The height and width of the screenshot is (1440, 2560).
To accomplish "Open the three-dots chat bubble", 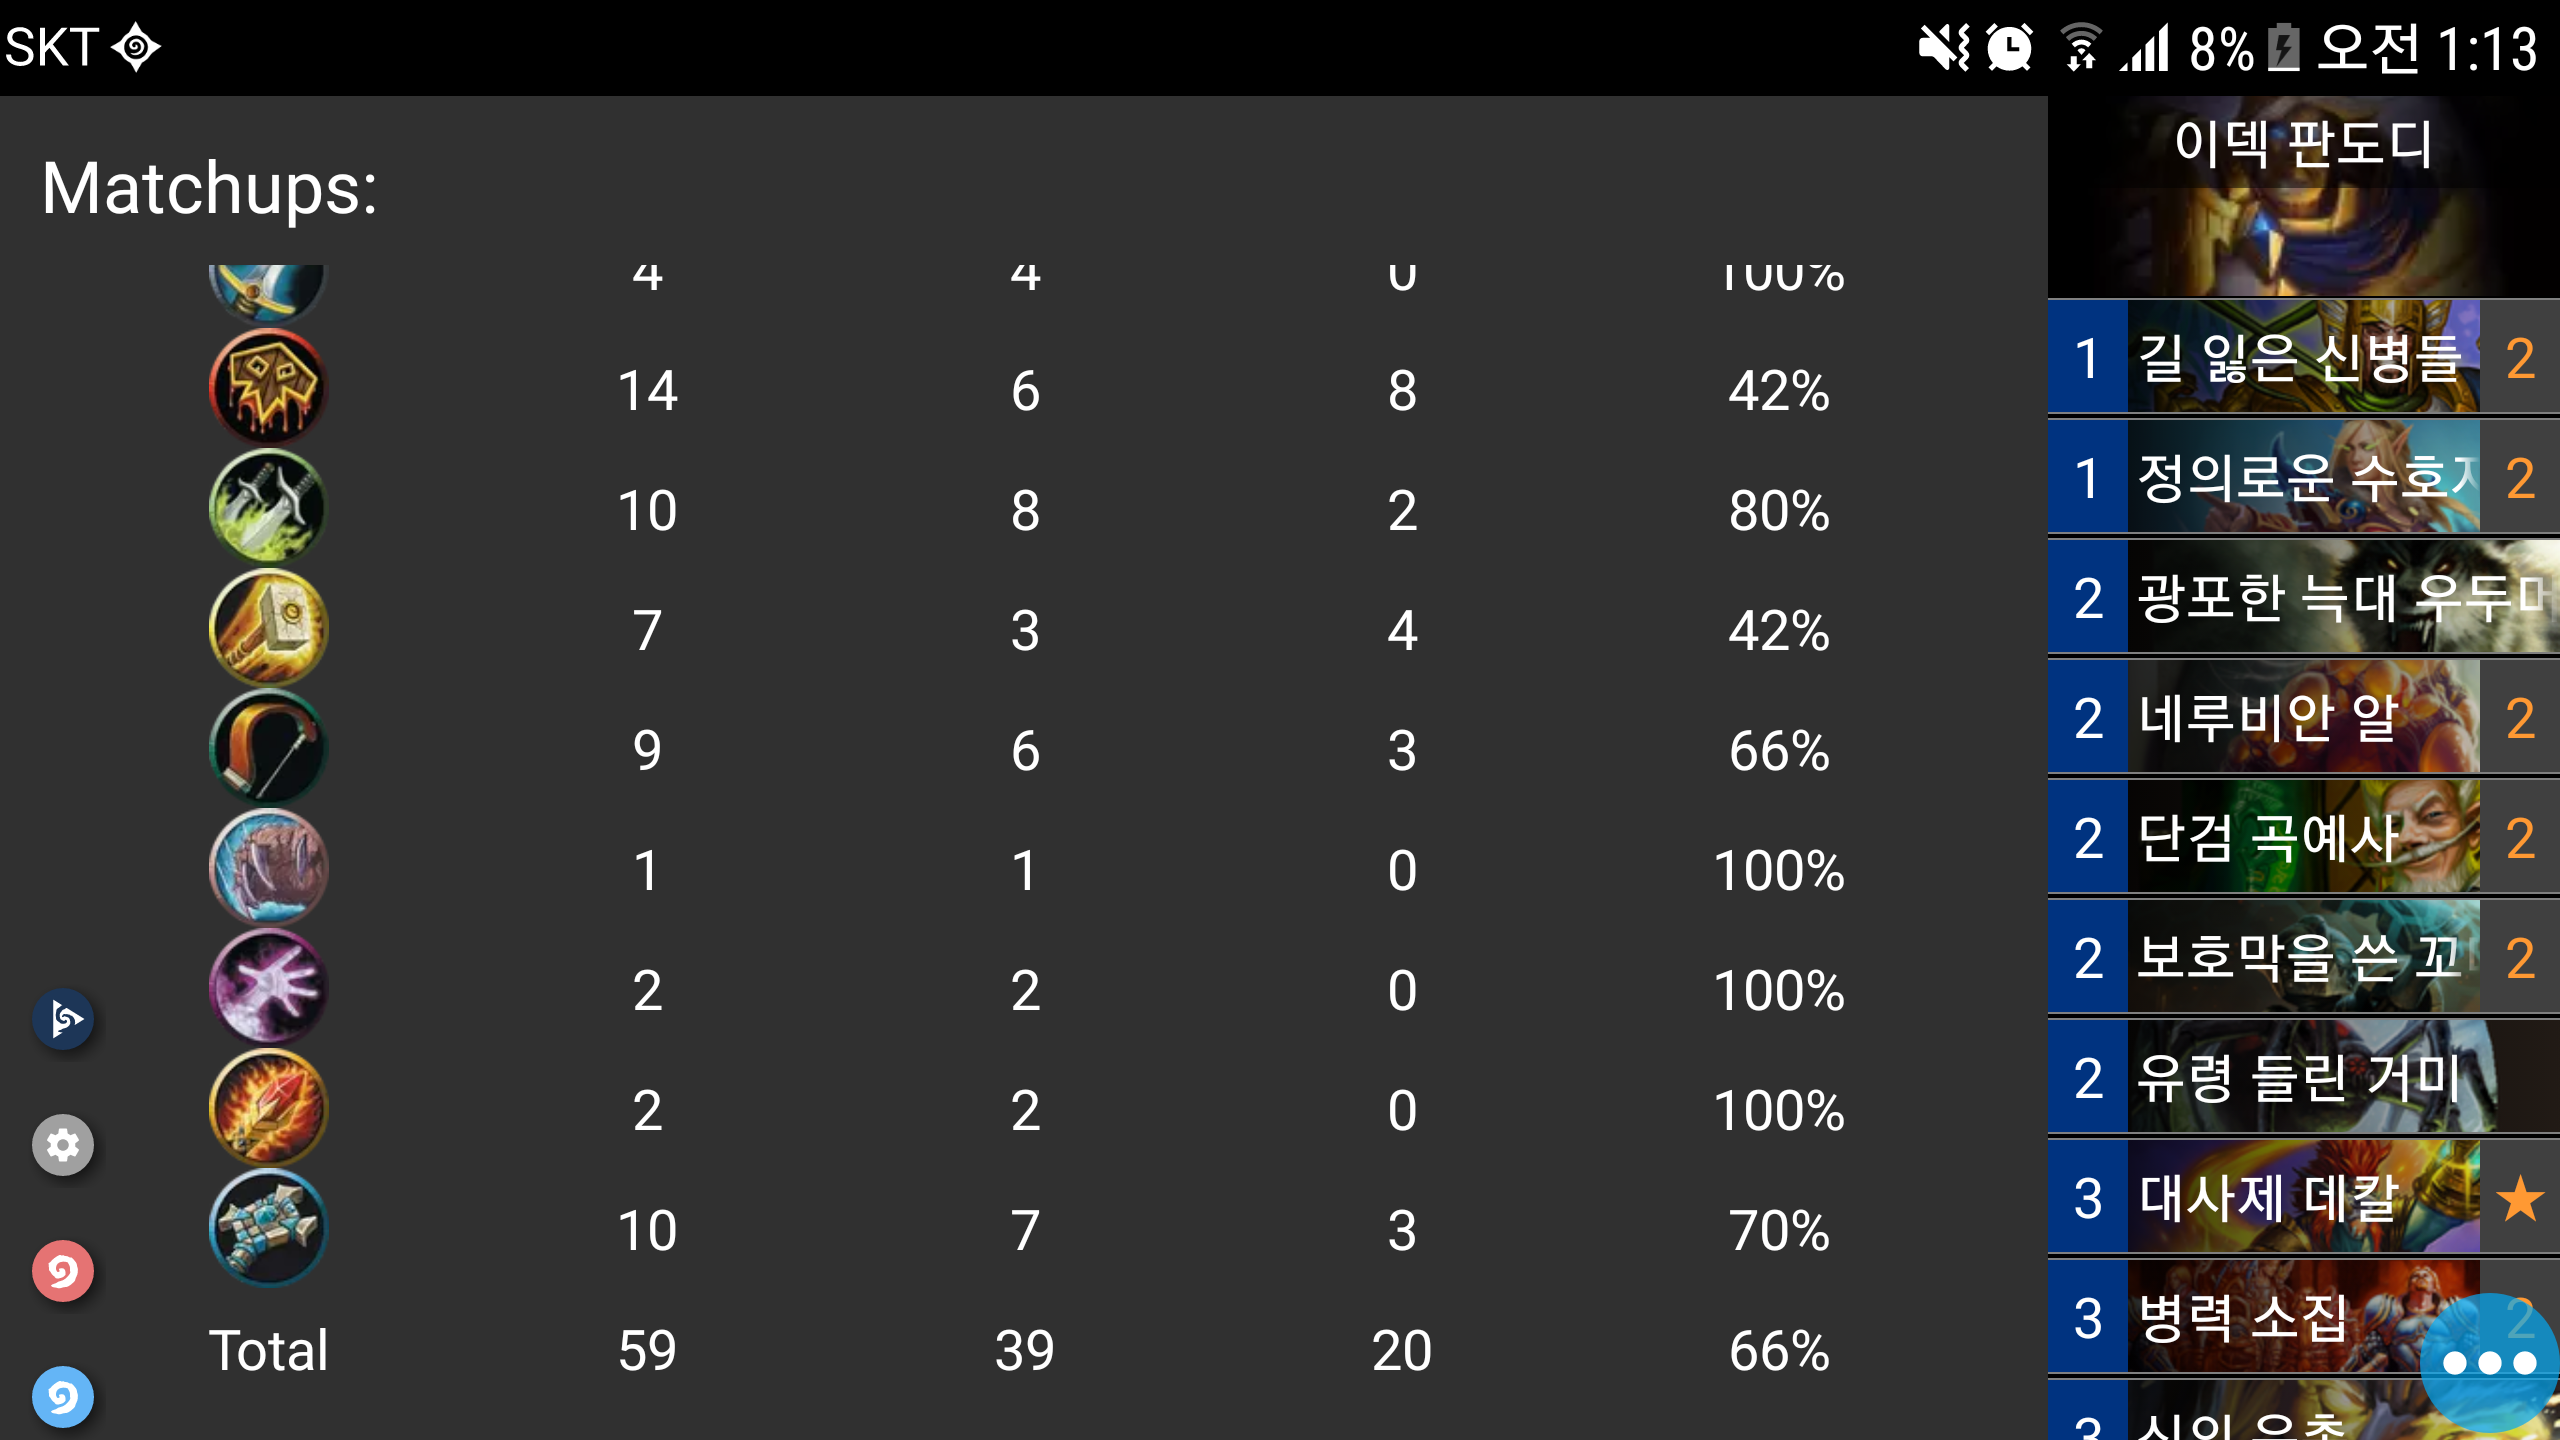I will tap(2488, 1362).
